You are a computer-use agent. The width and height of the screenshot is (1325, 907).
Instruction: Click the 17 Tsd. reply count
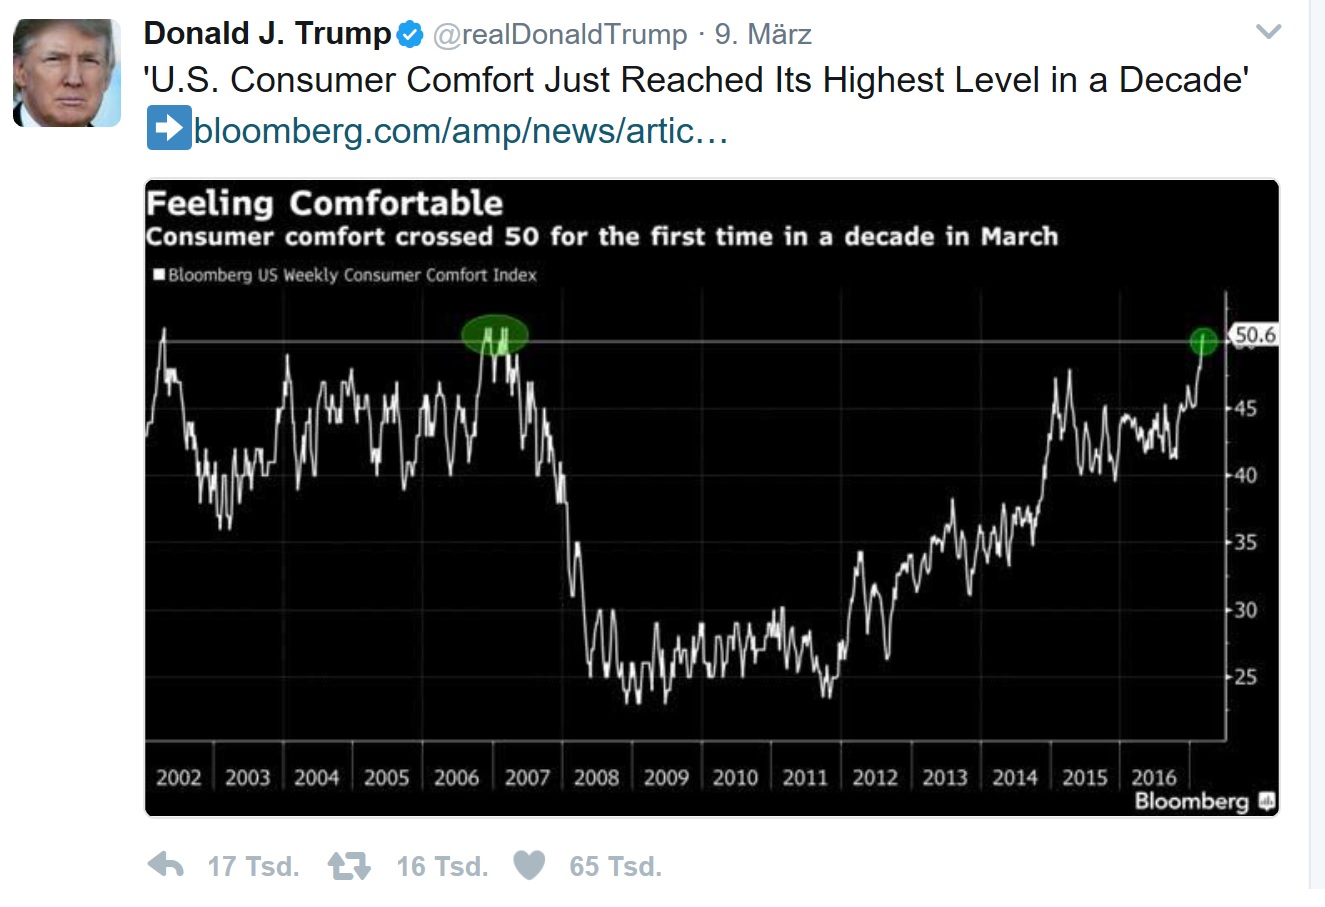253,866
